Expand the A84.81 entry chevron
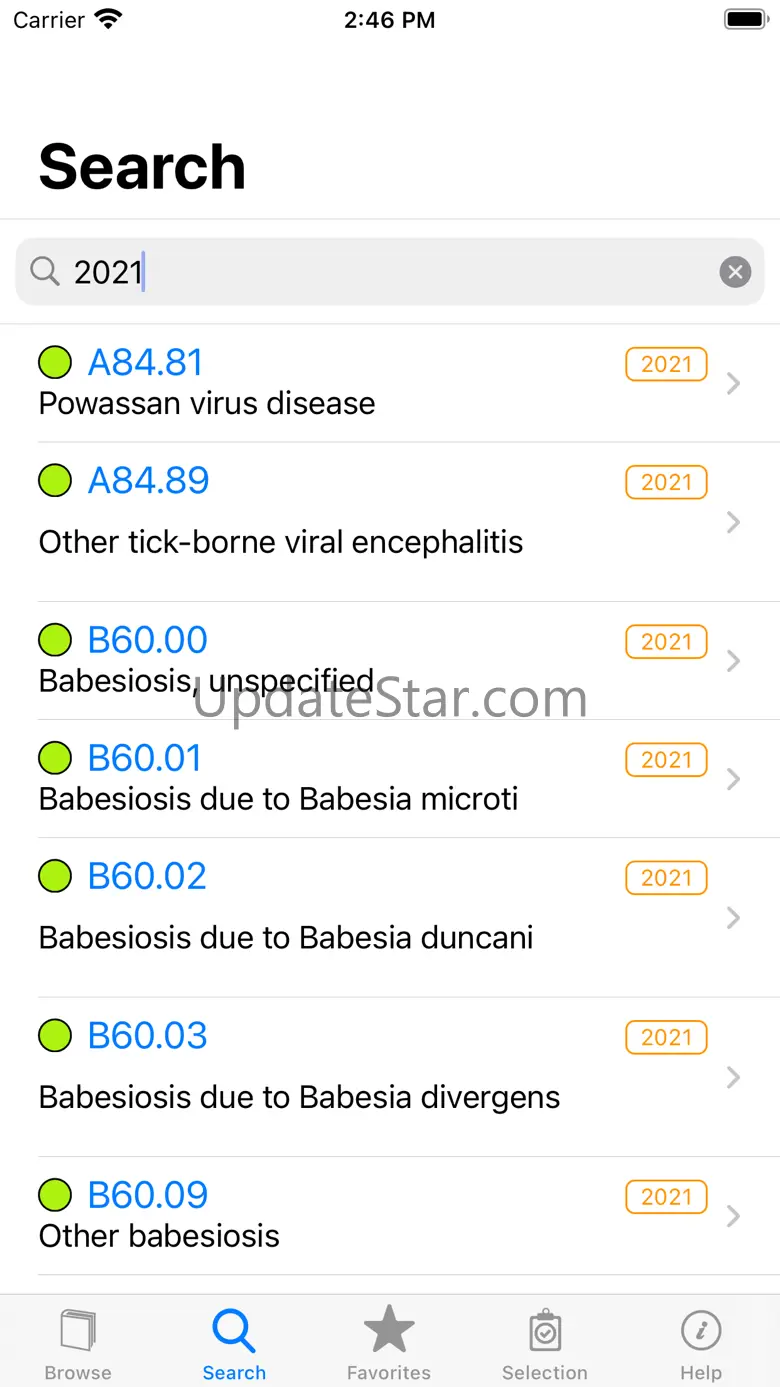The image size is (780, 1387). pos(733,383)
